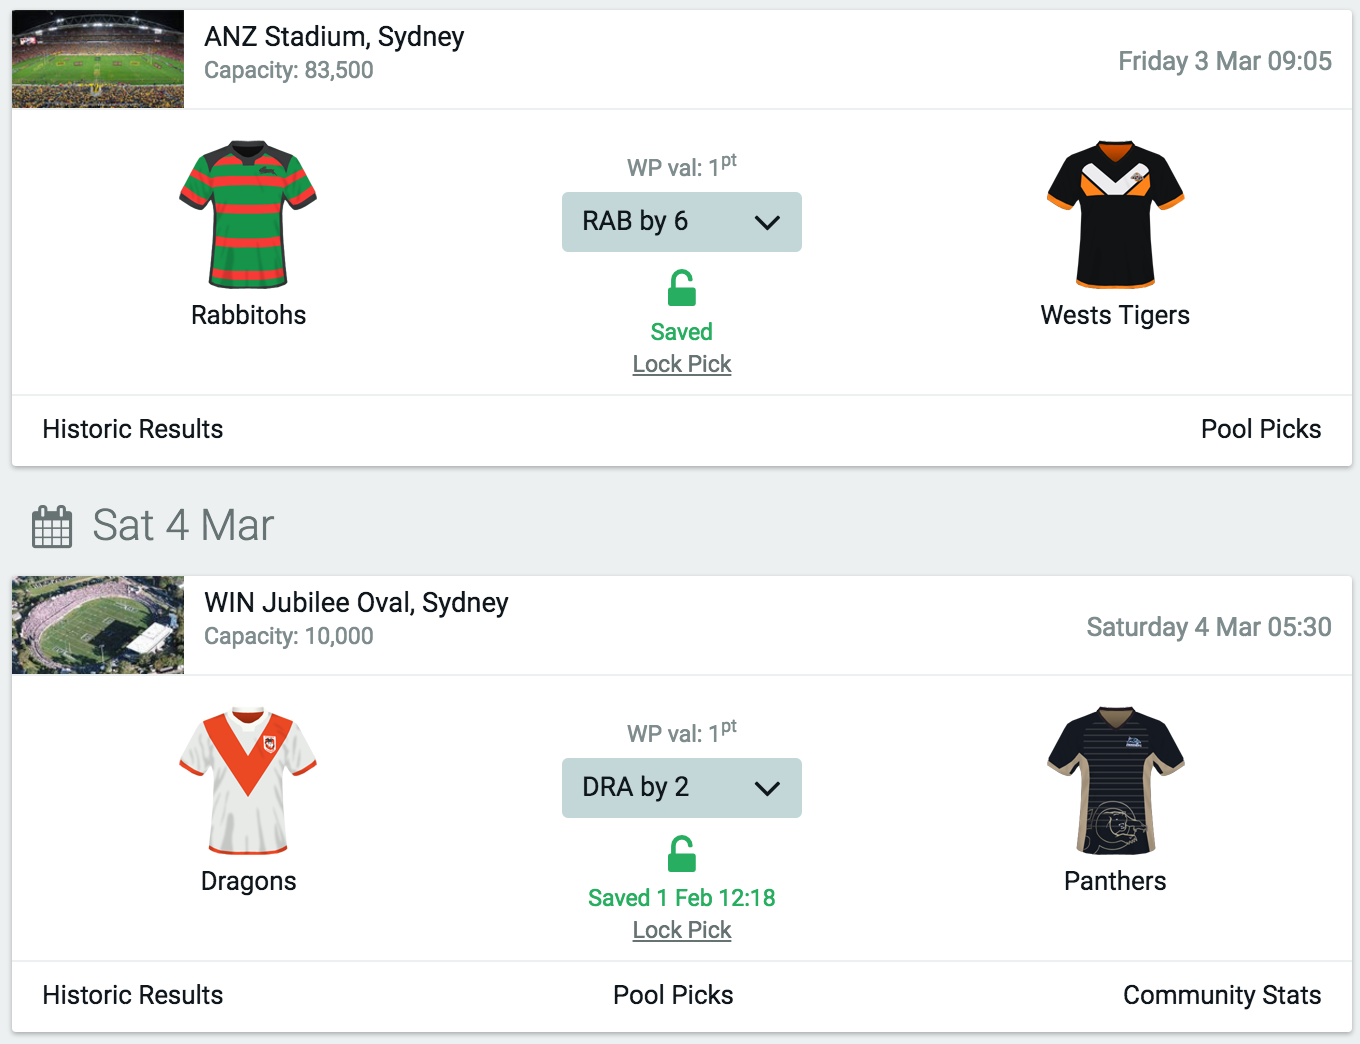The image size is (1360, 1044).
Task: Select the Wests Tigers jersey icon
Action: tap(1114, 215)
